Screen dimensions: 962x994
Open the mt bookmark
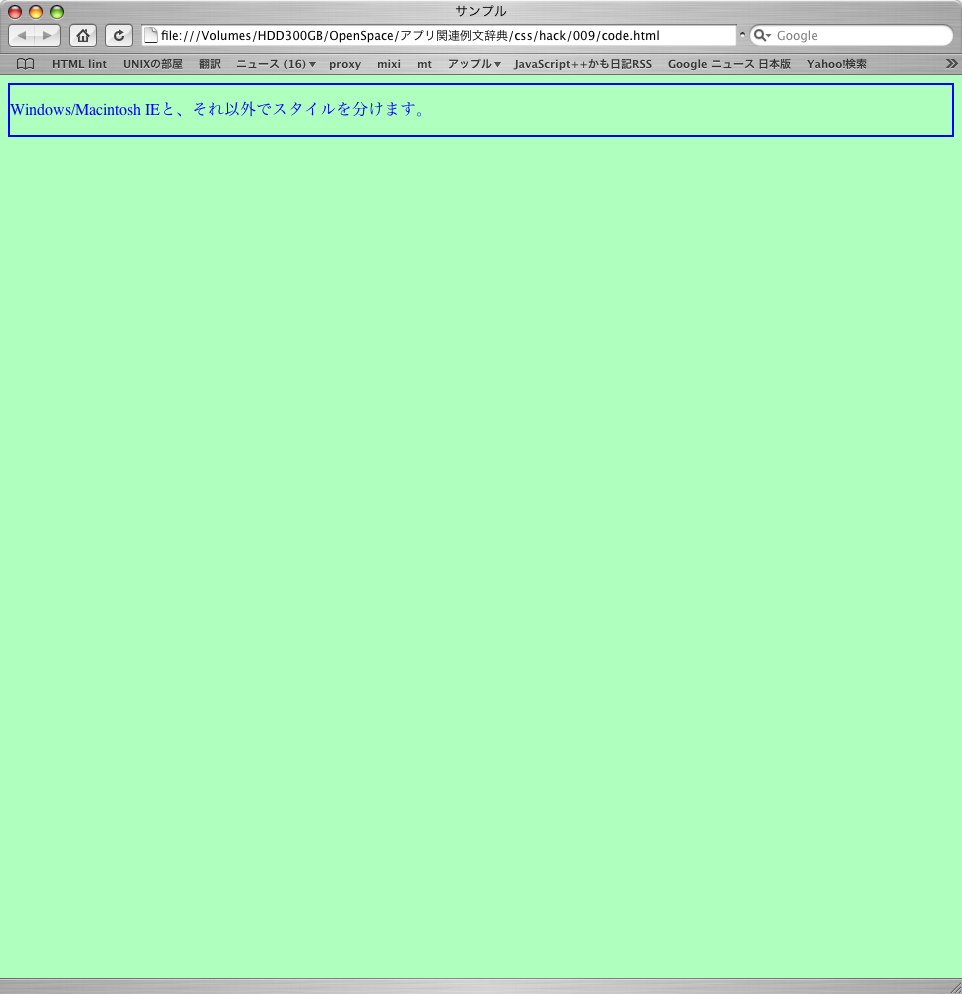(425, 64)
